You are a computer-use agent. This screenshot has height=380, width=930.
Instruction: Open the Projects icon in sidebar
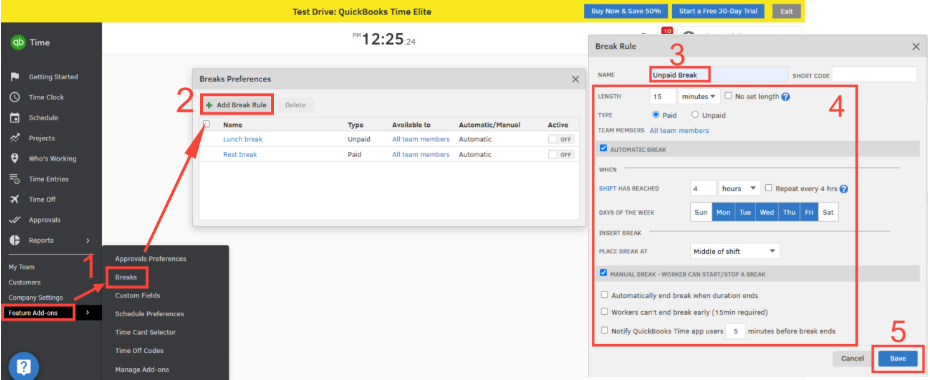coord(15,138)
